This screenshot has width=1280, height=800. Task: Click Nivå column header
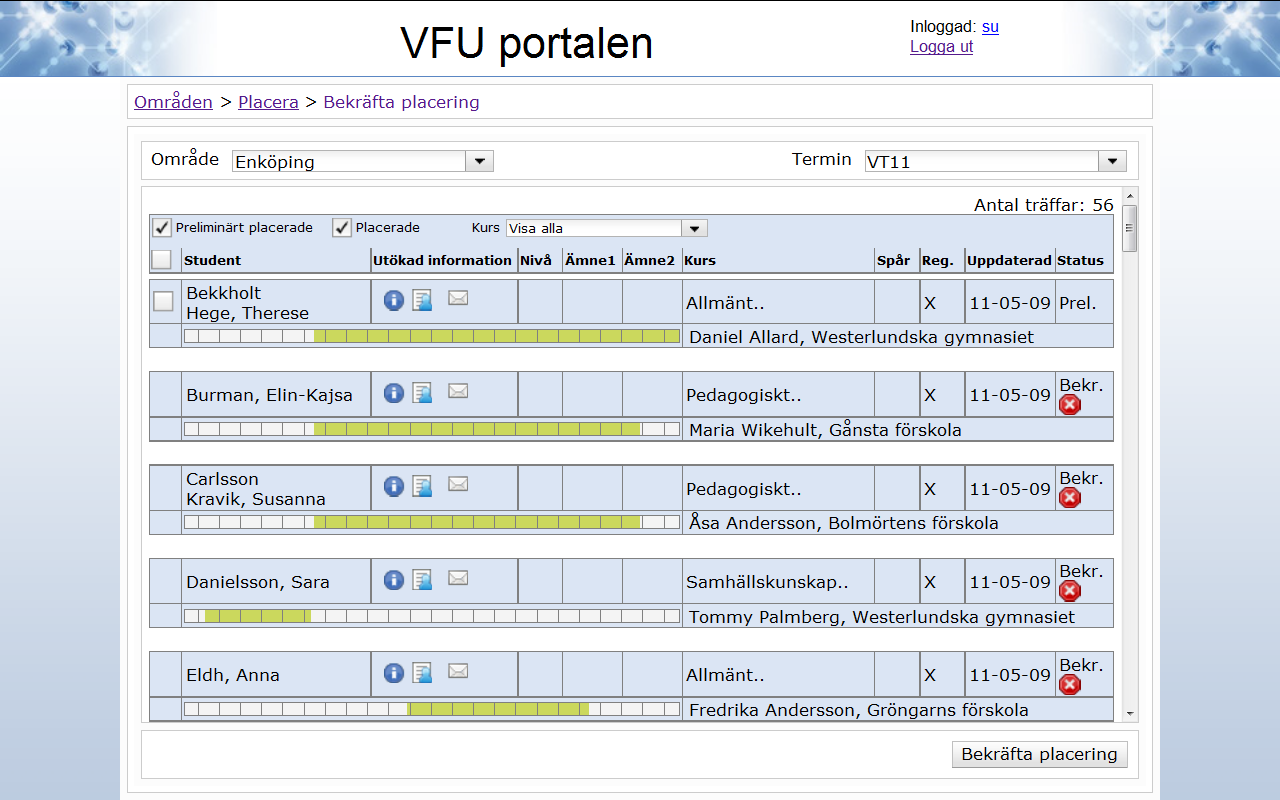536,260
